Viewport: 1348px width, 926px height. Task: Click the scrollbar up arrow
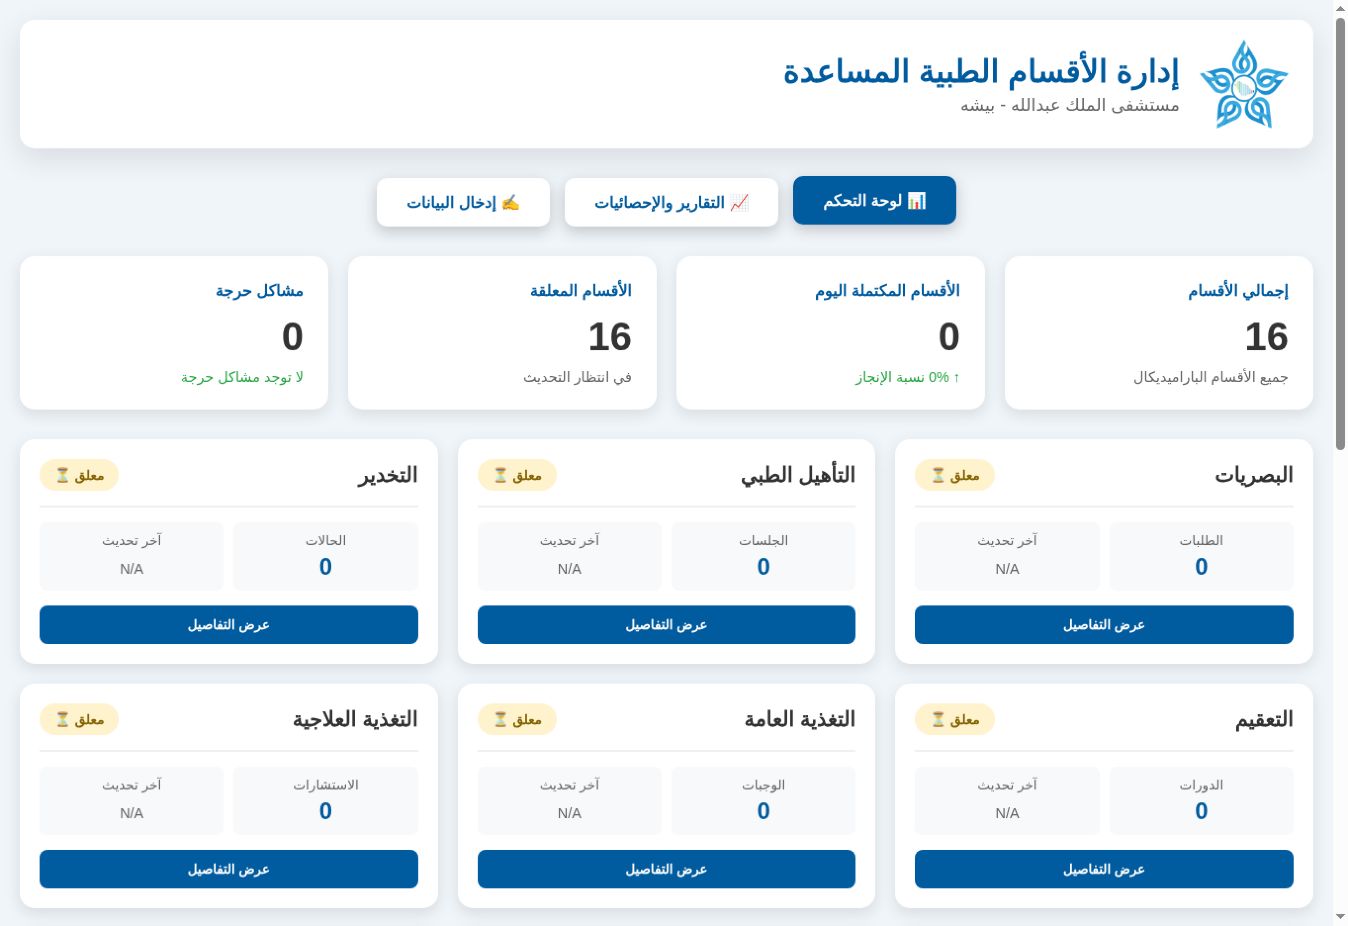point(1340,8)
